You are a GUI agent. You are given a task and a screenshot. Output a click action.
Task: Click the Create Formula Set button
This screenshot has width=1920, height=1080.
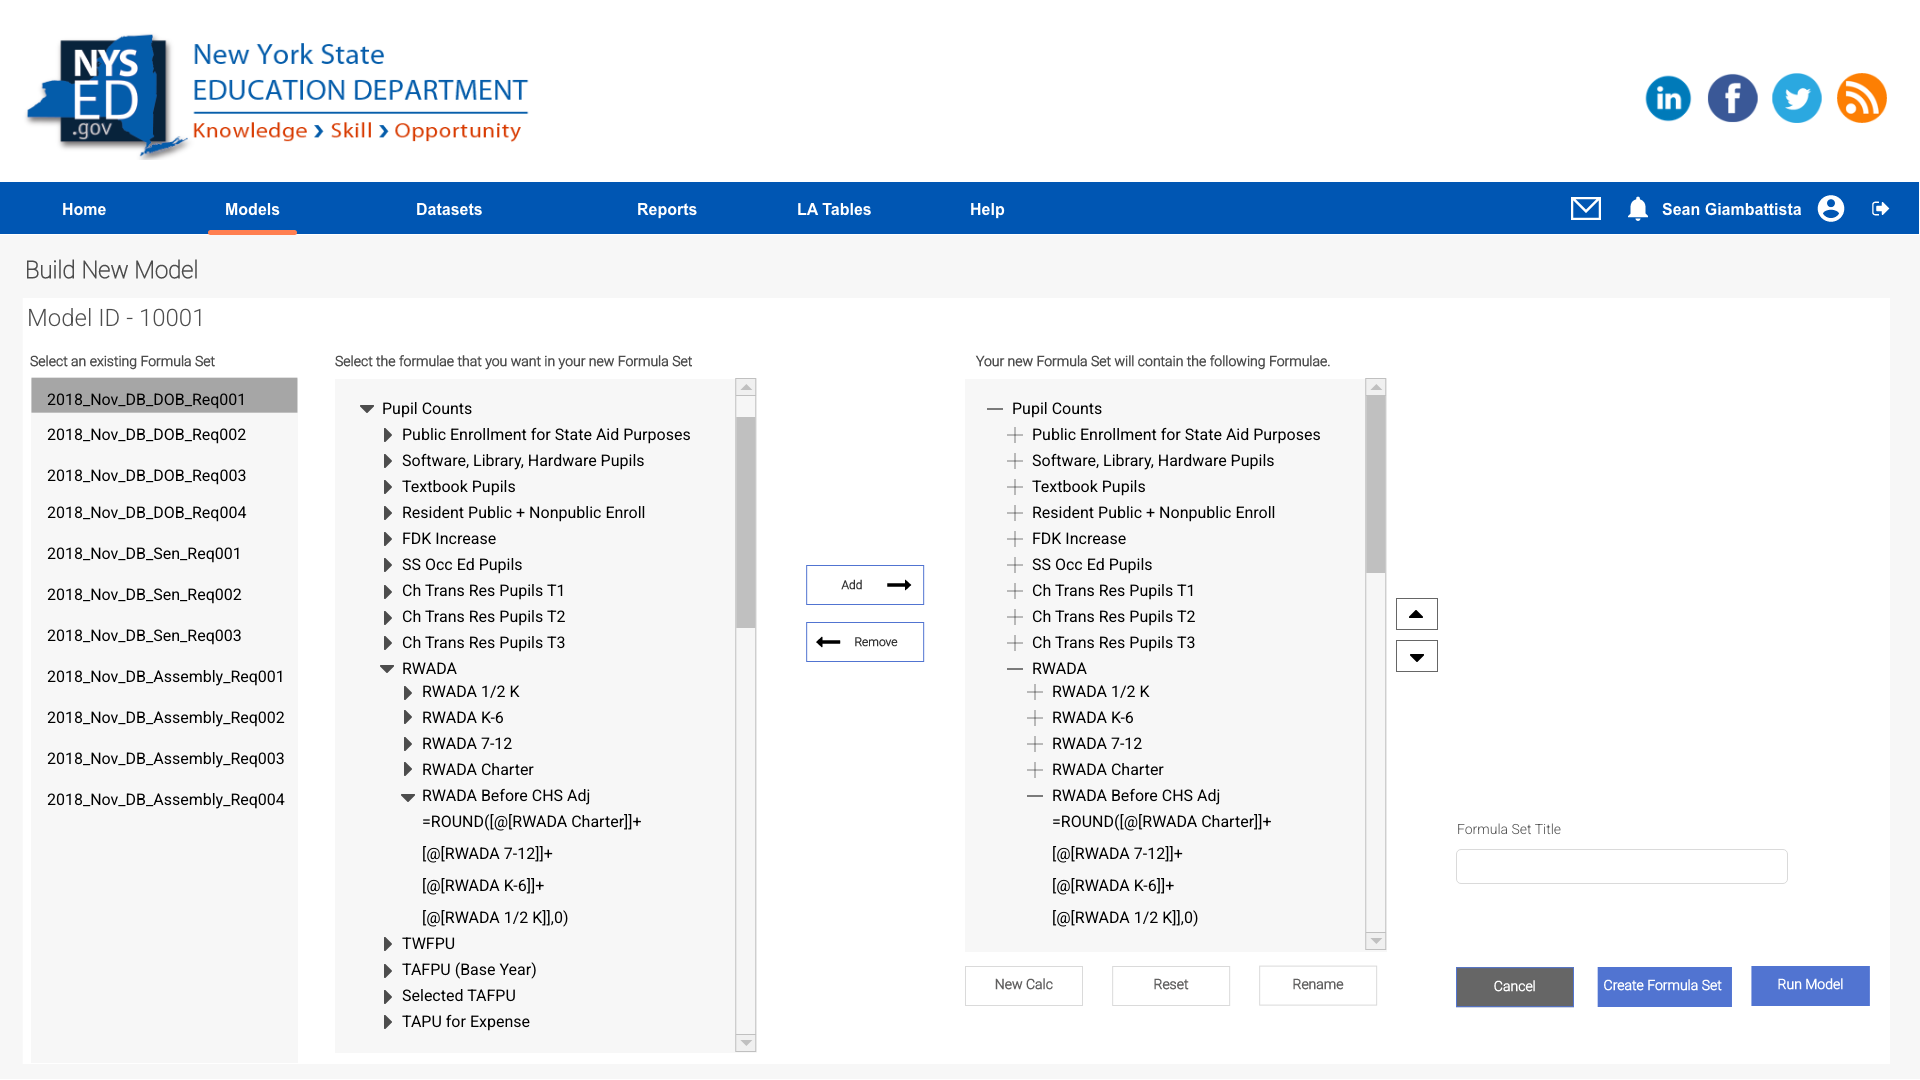tap(1663, 986)
